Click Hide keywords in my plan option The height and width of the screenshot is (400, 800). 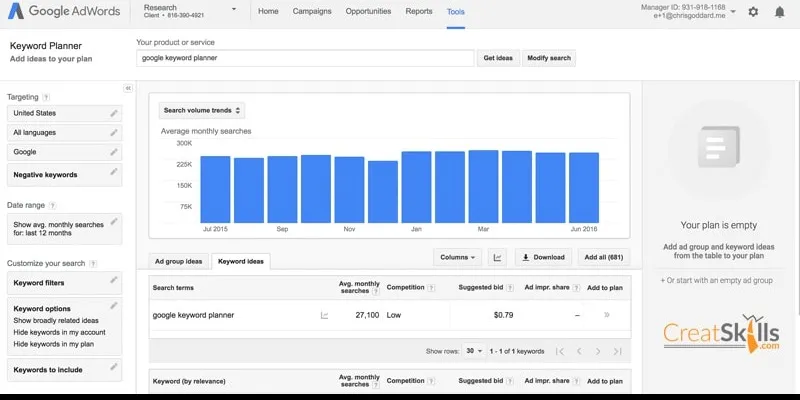(54, 344)
